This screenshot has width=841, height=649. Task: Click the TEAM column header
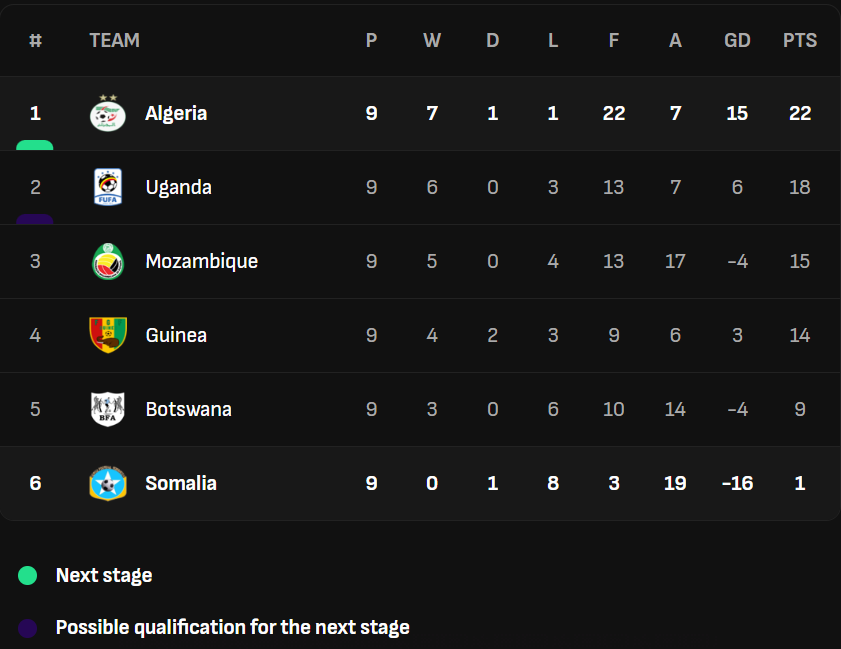(114, 41)
